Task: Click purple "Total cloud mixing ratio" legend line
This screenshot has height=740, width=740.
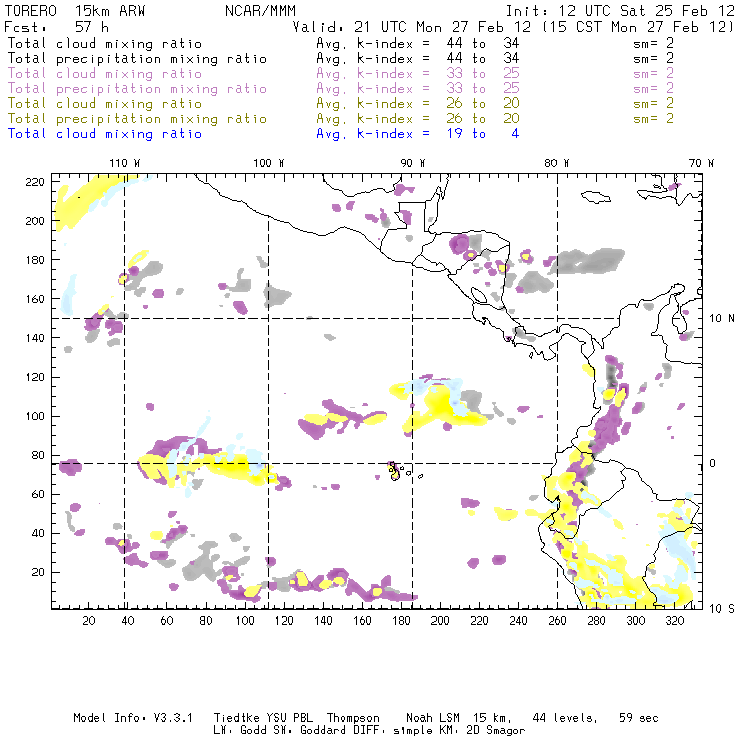Action: tap(105, 74)
